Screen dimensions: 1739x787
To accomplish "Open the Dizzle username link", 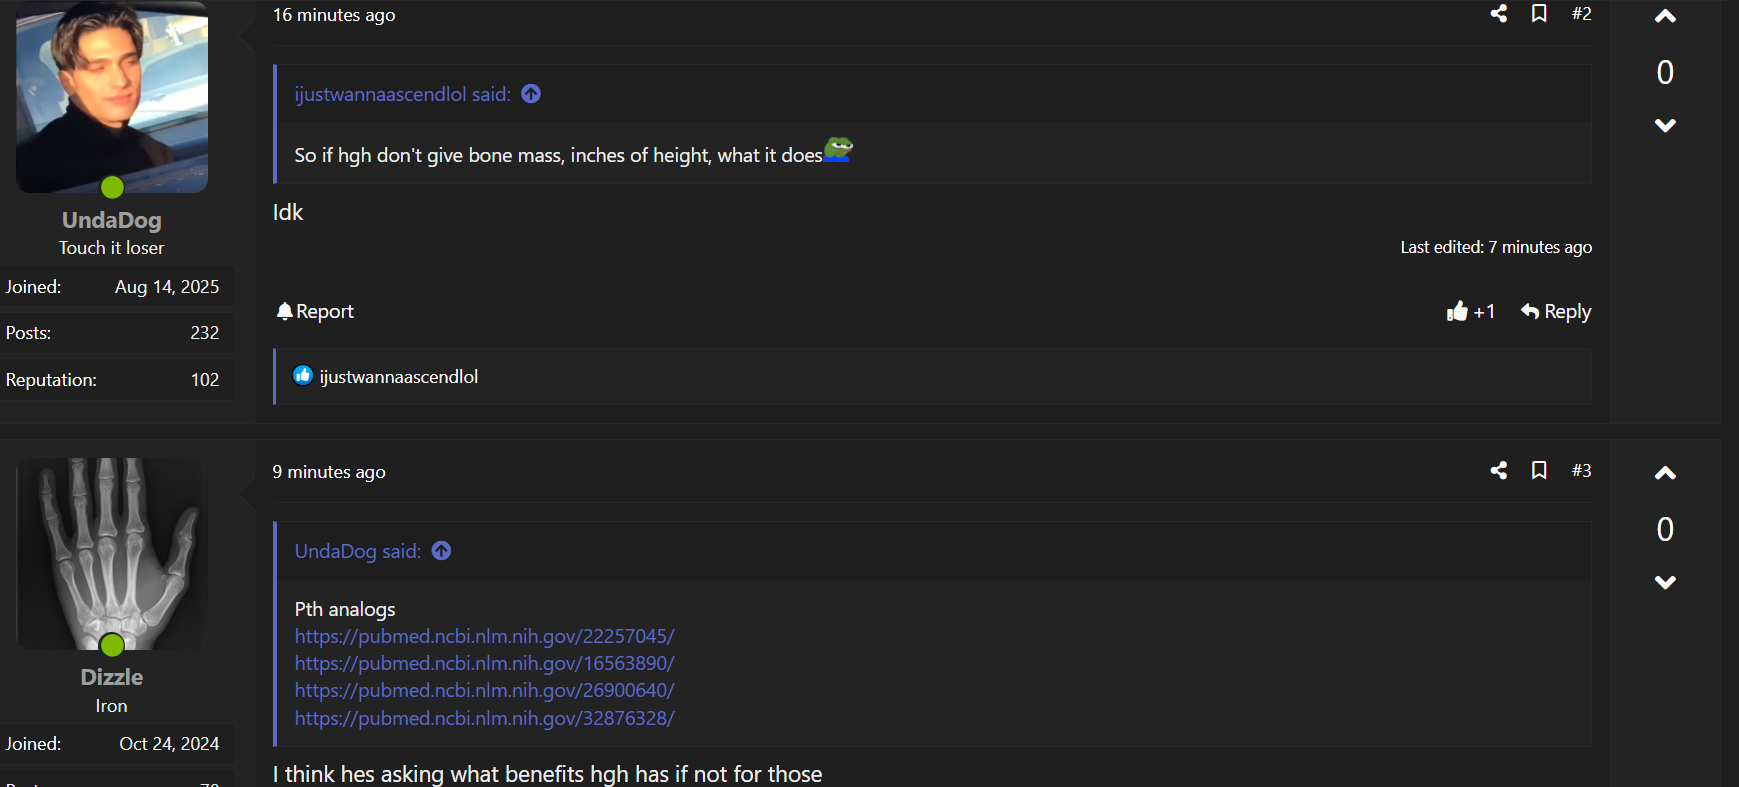I will point(112,677).
